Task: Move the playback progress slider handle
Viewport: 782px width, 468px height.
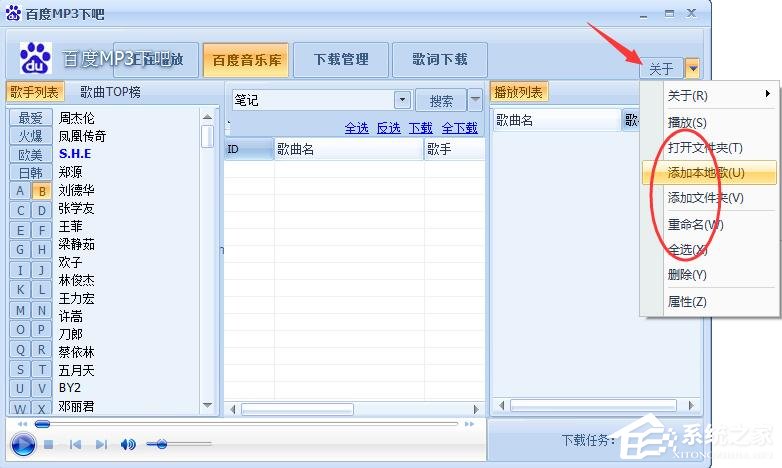Action: pyautogui.click(x=42, y=424)
